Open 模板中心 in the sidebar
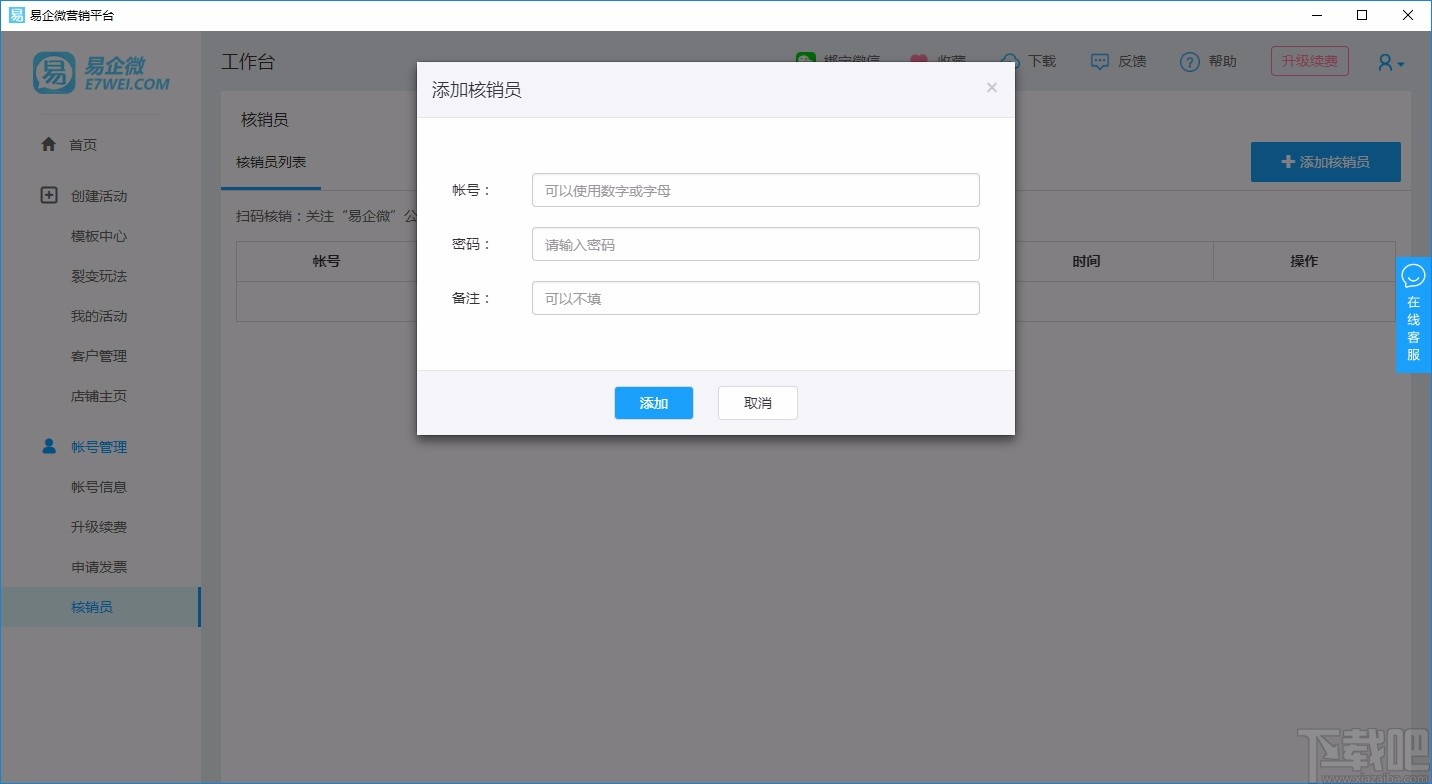 [99, 236]
